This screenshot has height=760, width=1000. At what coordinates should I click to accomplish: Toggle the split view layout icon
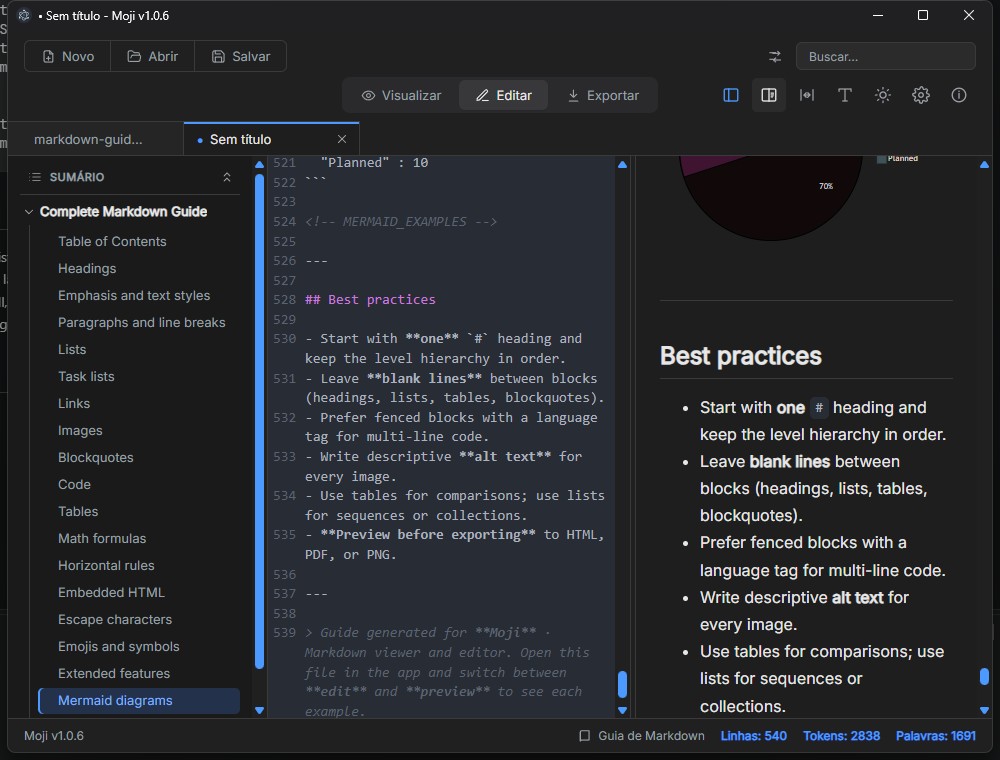[769, 96]
